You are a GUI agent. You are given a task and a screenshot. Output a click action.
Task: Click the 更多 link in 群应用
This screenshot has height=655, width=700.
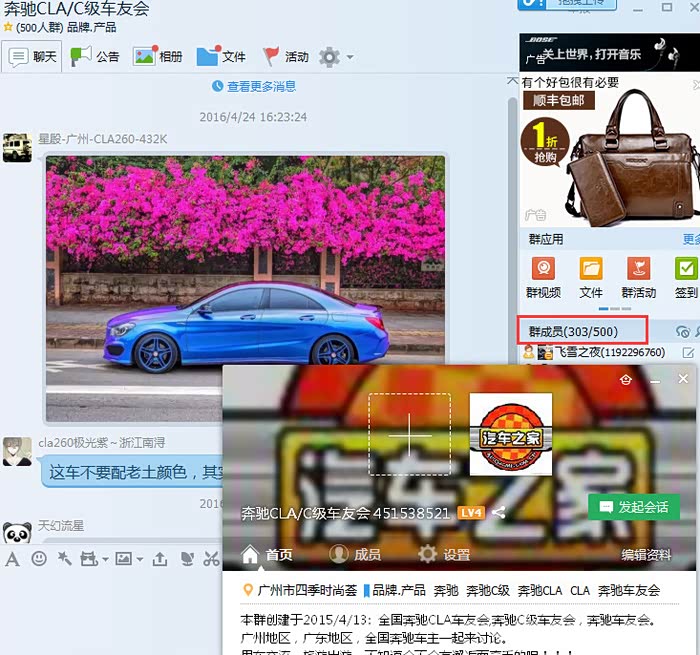tap(692, 239)
